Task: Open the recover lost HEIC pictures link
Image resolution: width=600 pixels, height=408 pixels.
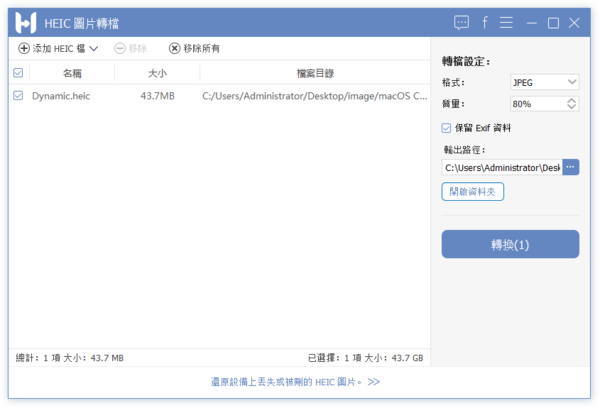Action: point(295,381)
